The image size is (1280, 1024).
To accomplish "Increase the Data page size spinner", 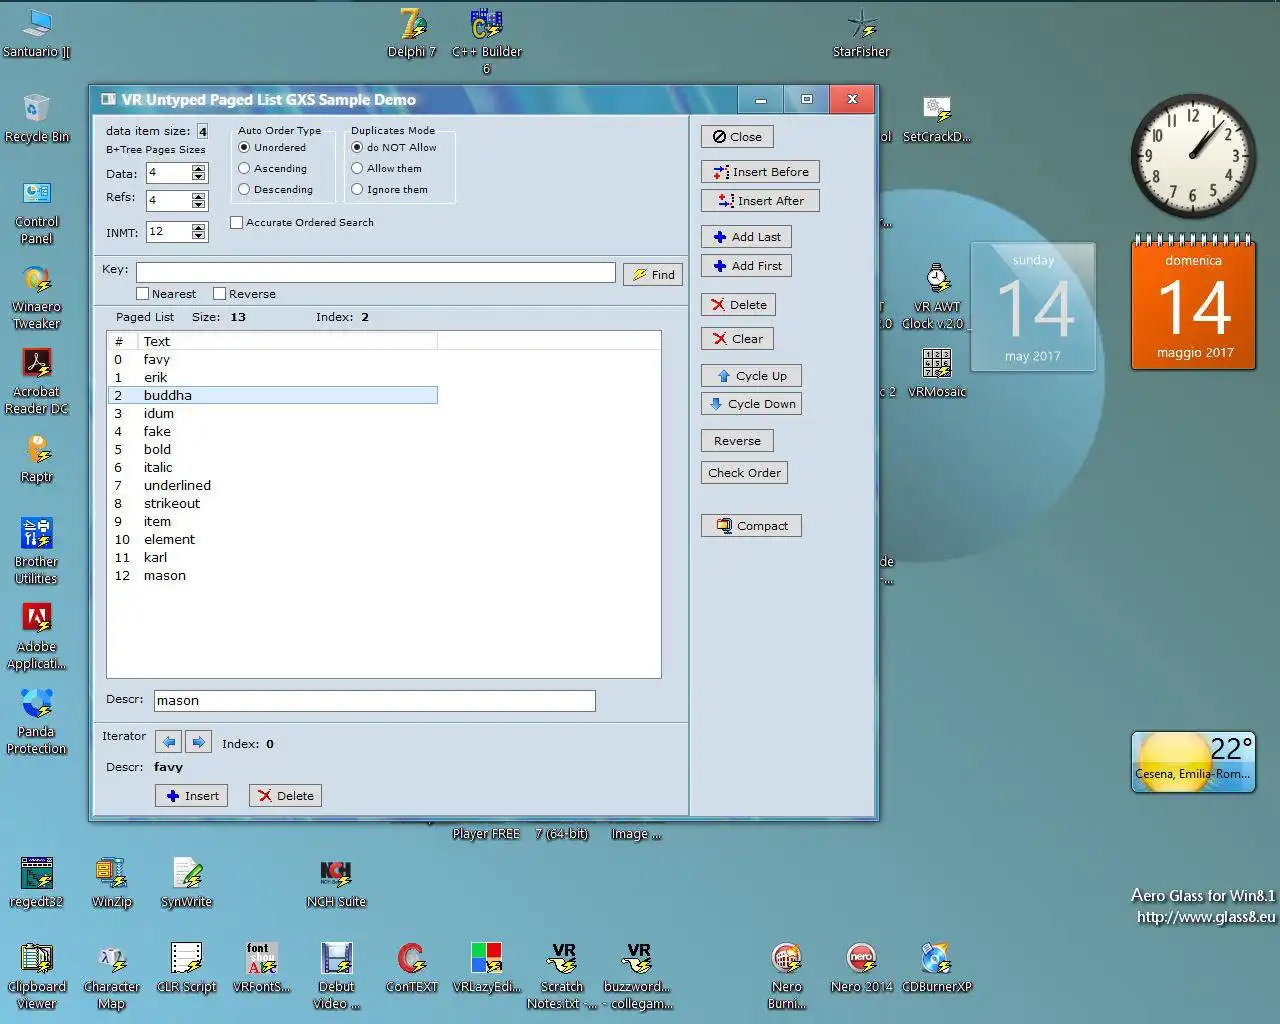I will point(199,169).
